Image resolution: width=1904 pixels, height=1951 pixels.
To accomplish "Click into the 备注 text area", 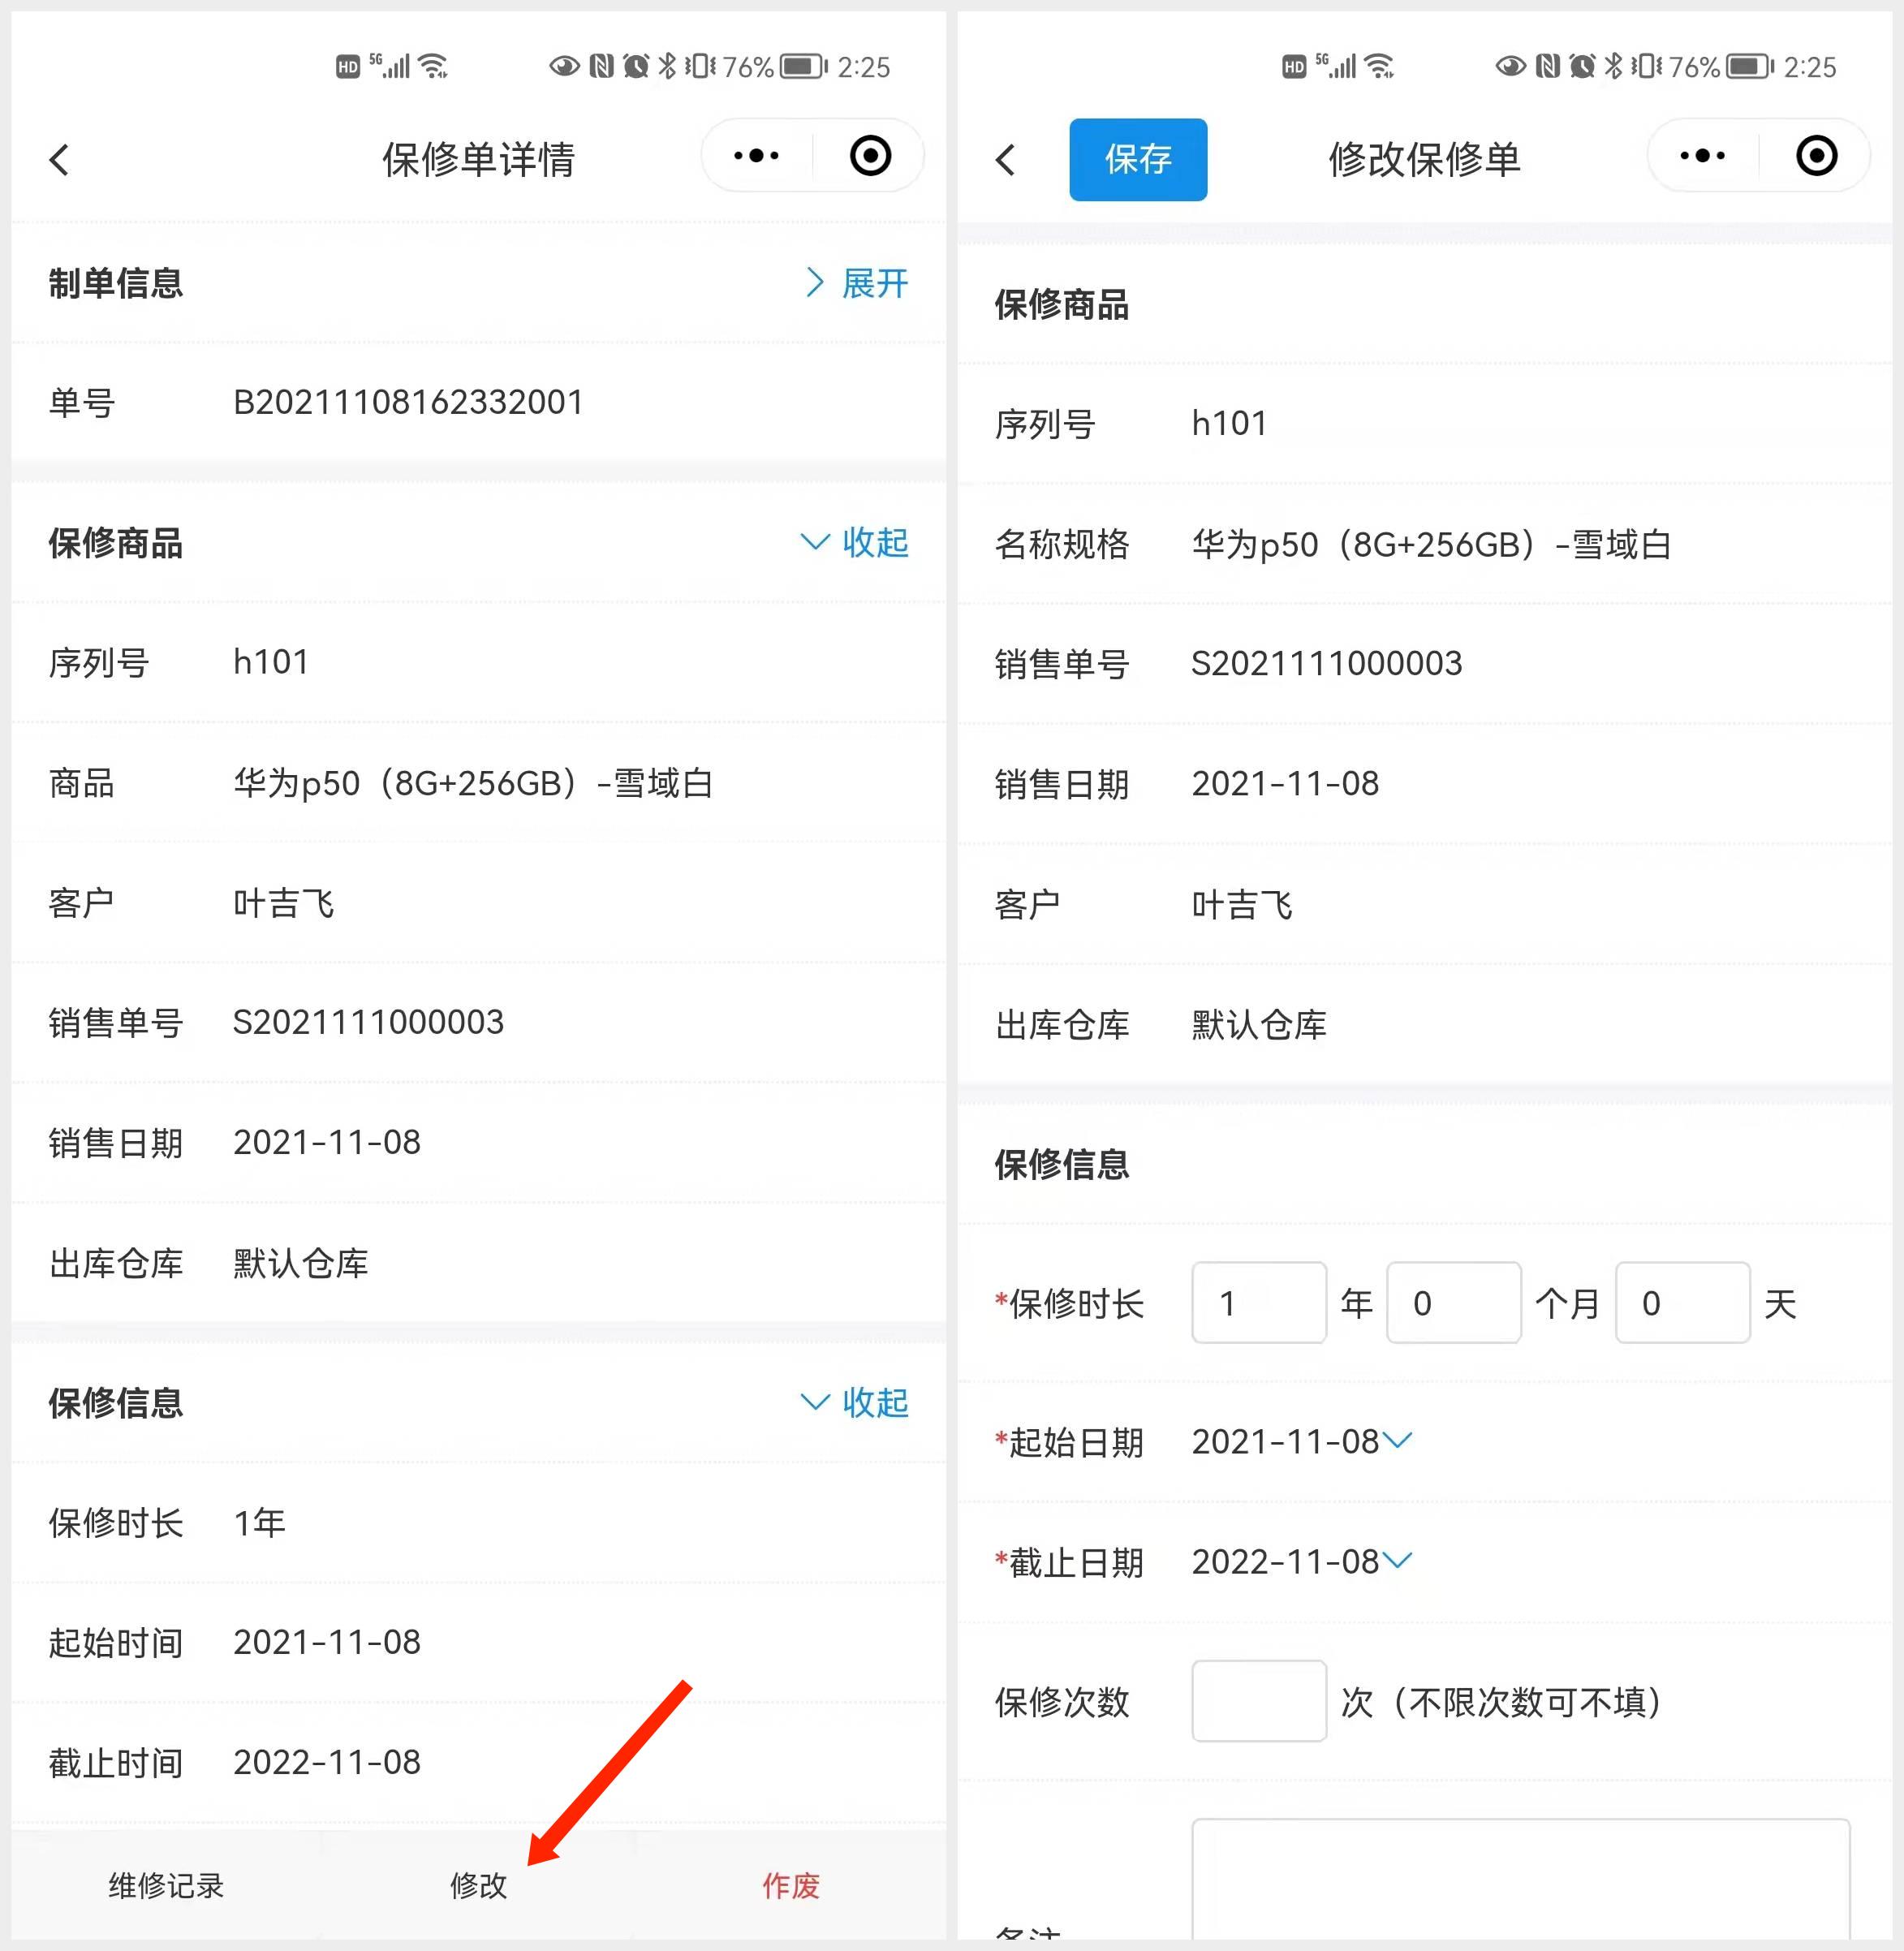I will [1521, 1881].
